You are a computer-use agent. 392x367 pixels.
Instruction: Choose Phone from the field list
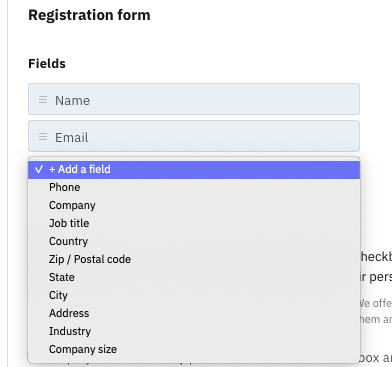[194, 187]
